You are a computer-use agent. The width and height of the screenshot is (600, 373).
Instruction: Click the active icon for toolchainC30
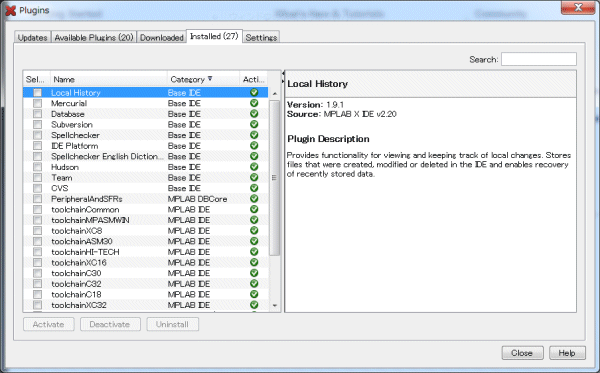[254, 273]
